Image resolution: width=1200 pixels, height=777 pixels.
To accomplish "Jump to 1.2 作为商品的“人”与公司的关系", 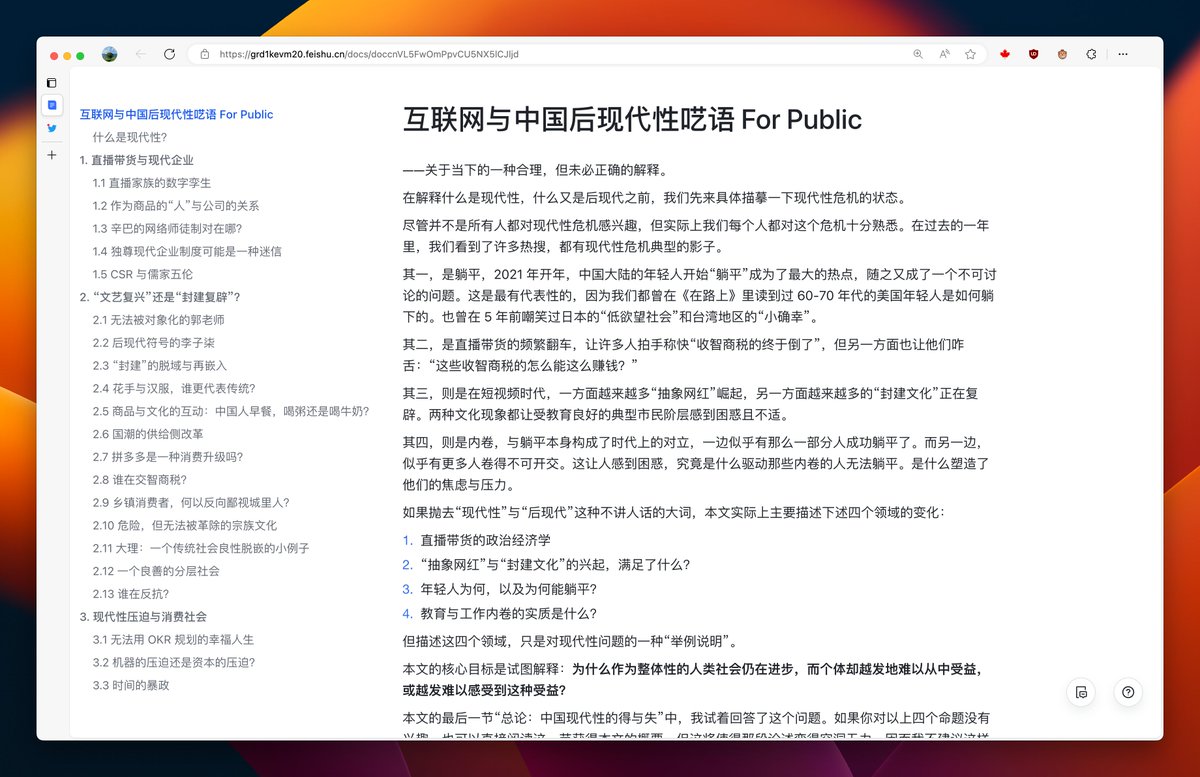I will coord(176,206).
